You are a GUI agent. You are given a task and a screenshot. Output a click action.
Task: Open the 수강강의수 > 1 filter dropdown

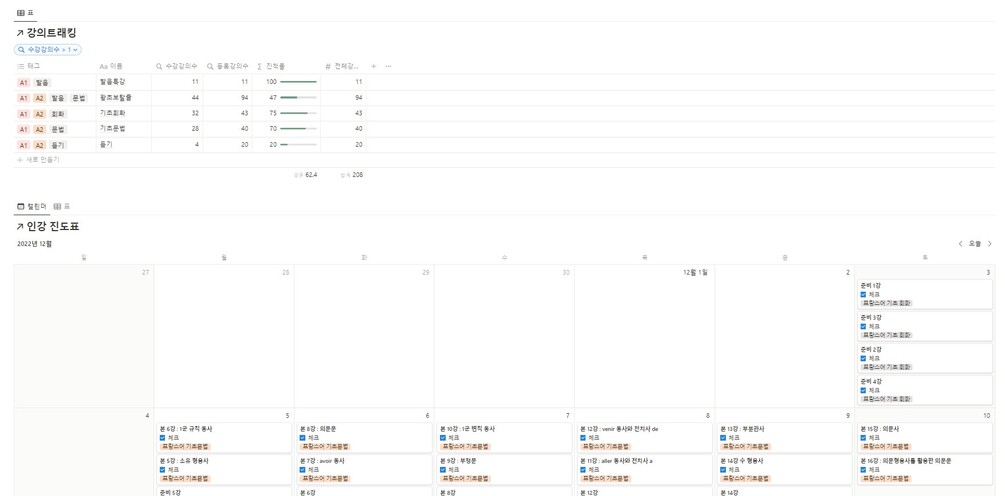tap(47, 49)
